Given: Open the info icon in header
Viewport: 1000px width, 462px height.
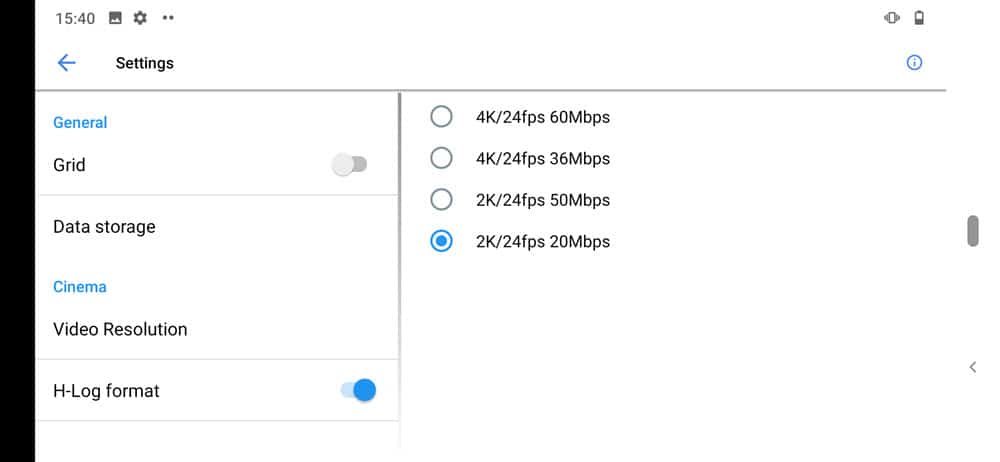Looking at the screenshot, I should coord(914,62).
